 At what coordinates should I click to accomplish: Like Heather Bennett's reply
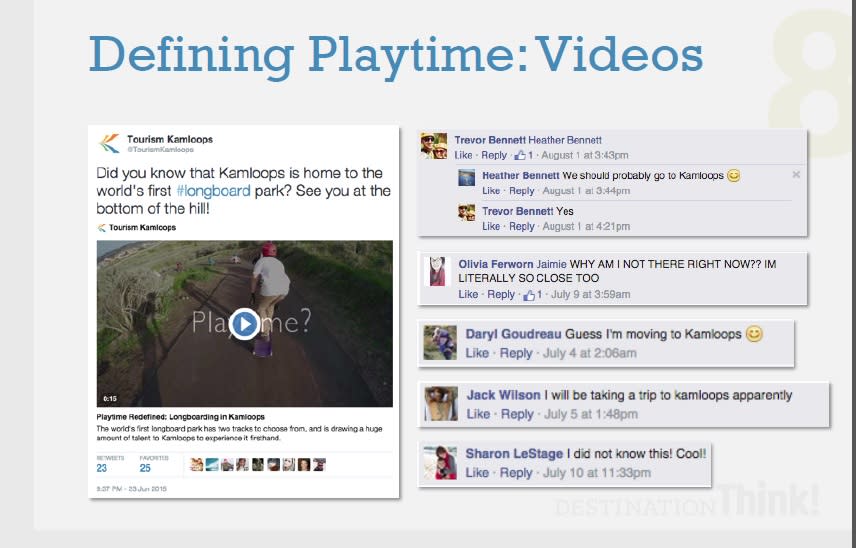click(x=491, y=190)
